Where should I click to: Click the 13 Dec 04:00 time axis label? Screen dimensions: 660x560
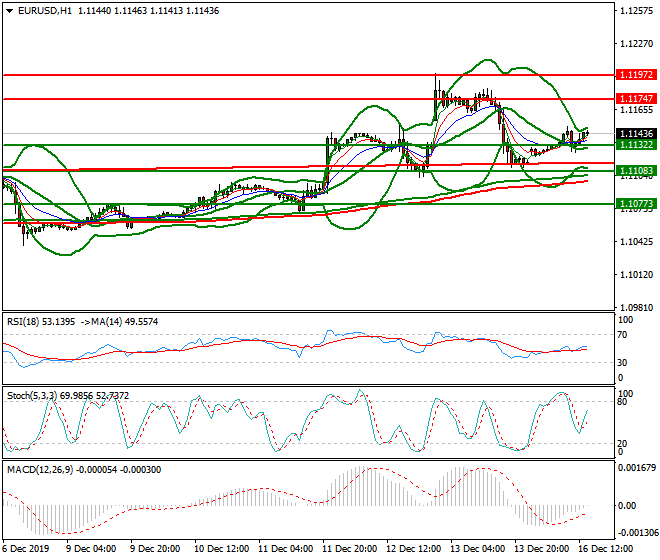[478, 549]
